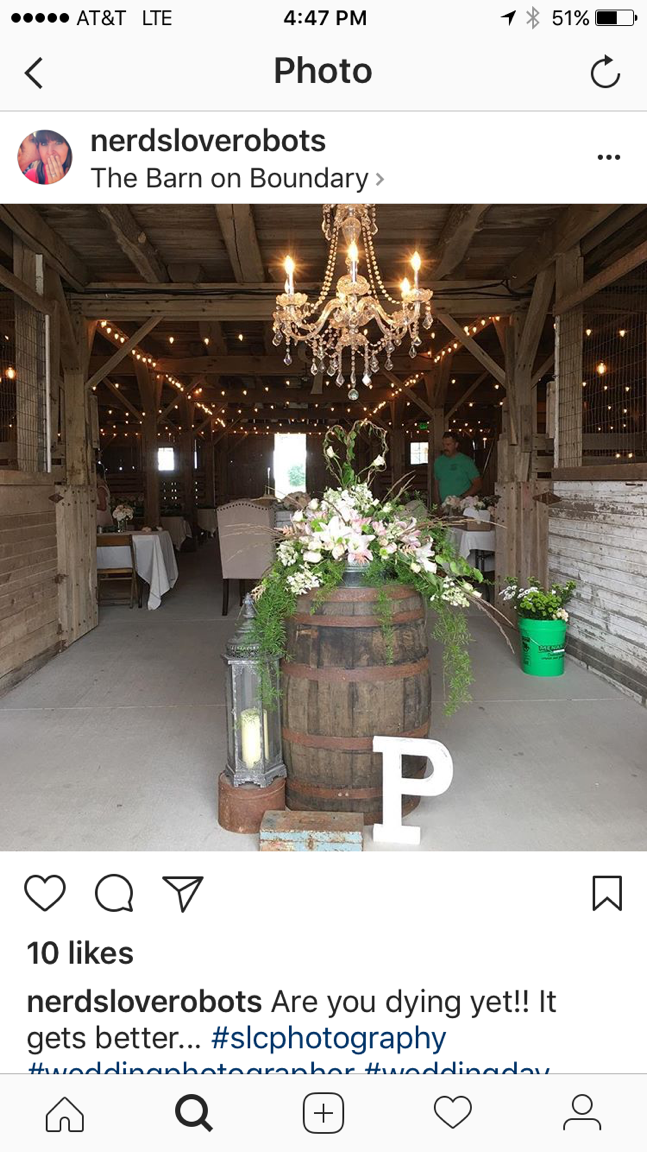Expand location via chevron next to Boundary
Image resolution: width=647 pixels, height=1152 pixels.
[380, 179]
